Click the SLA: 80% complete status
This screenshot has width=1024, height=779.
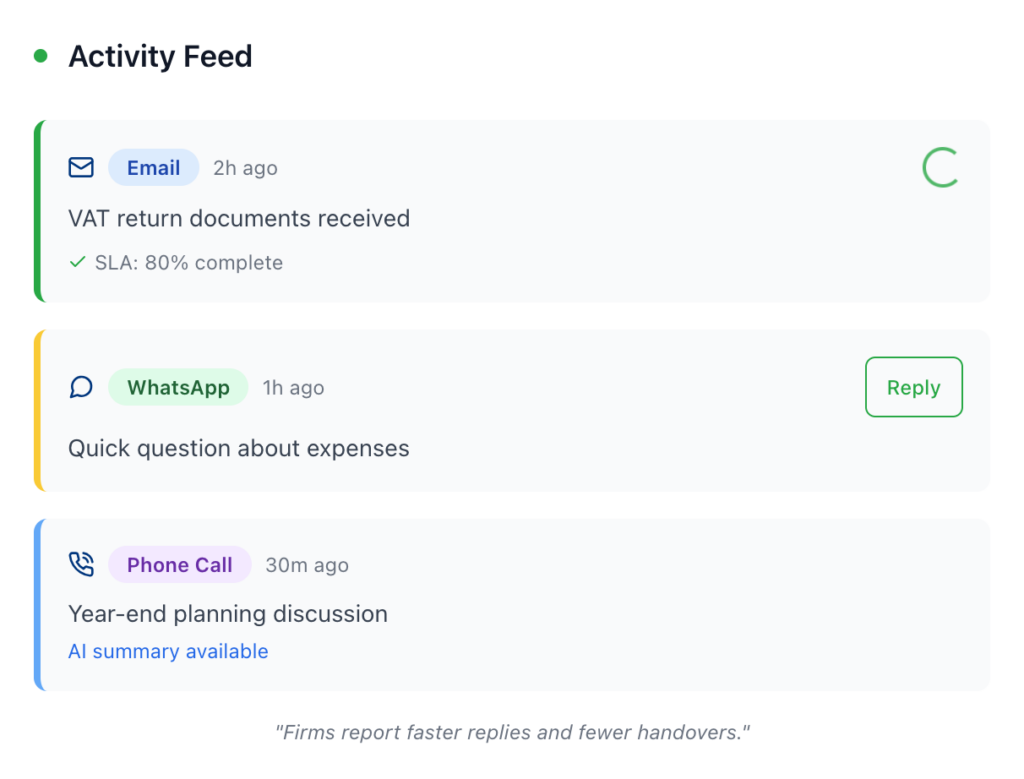(x=189, y=263)
